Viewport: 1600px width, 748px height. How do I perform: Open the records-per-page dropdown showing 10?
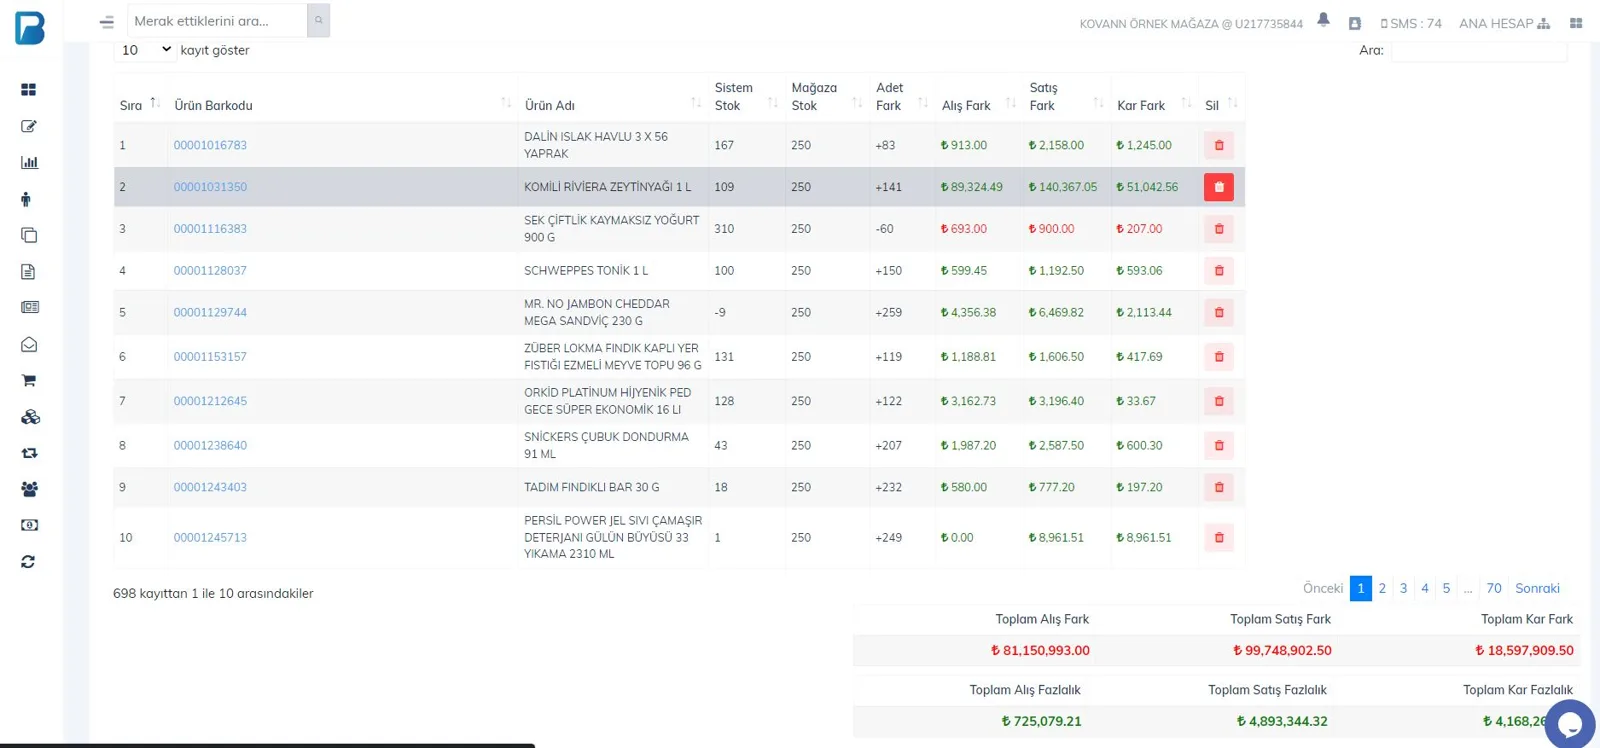[x=145, y=50]
